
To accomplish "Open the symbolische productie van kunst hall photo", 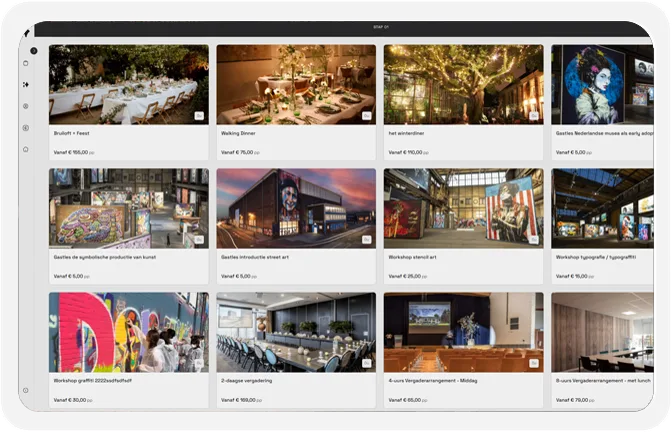I will pyautogui.click(x=129, y=208).
